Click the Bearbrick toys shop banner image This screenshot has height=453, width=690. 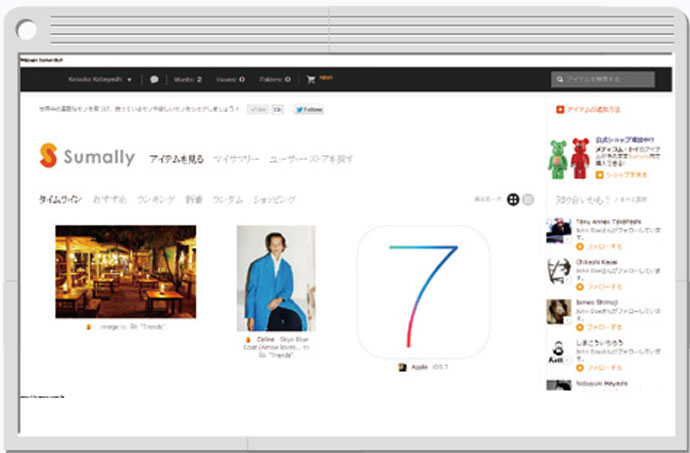point(569,158)
